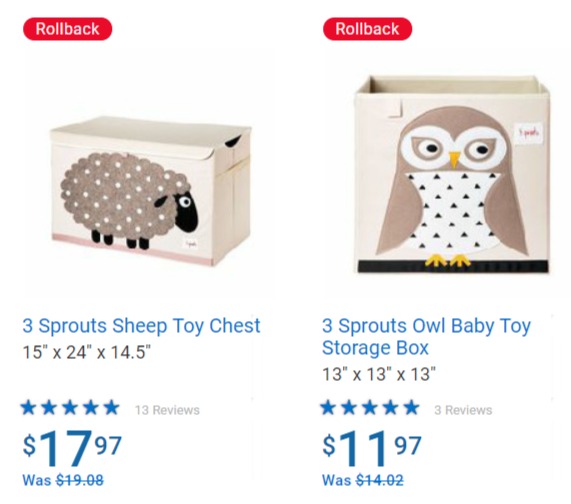Image resolution: width=571 pixels, height=504 pixels.
Task: Click the fifth star of sheep chest rating
Action: [111, 407]
